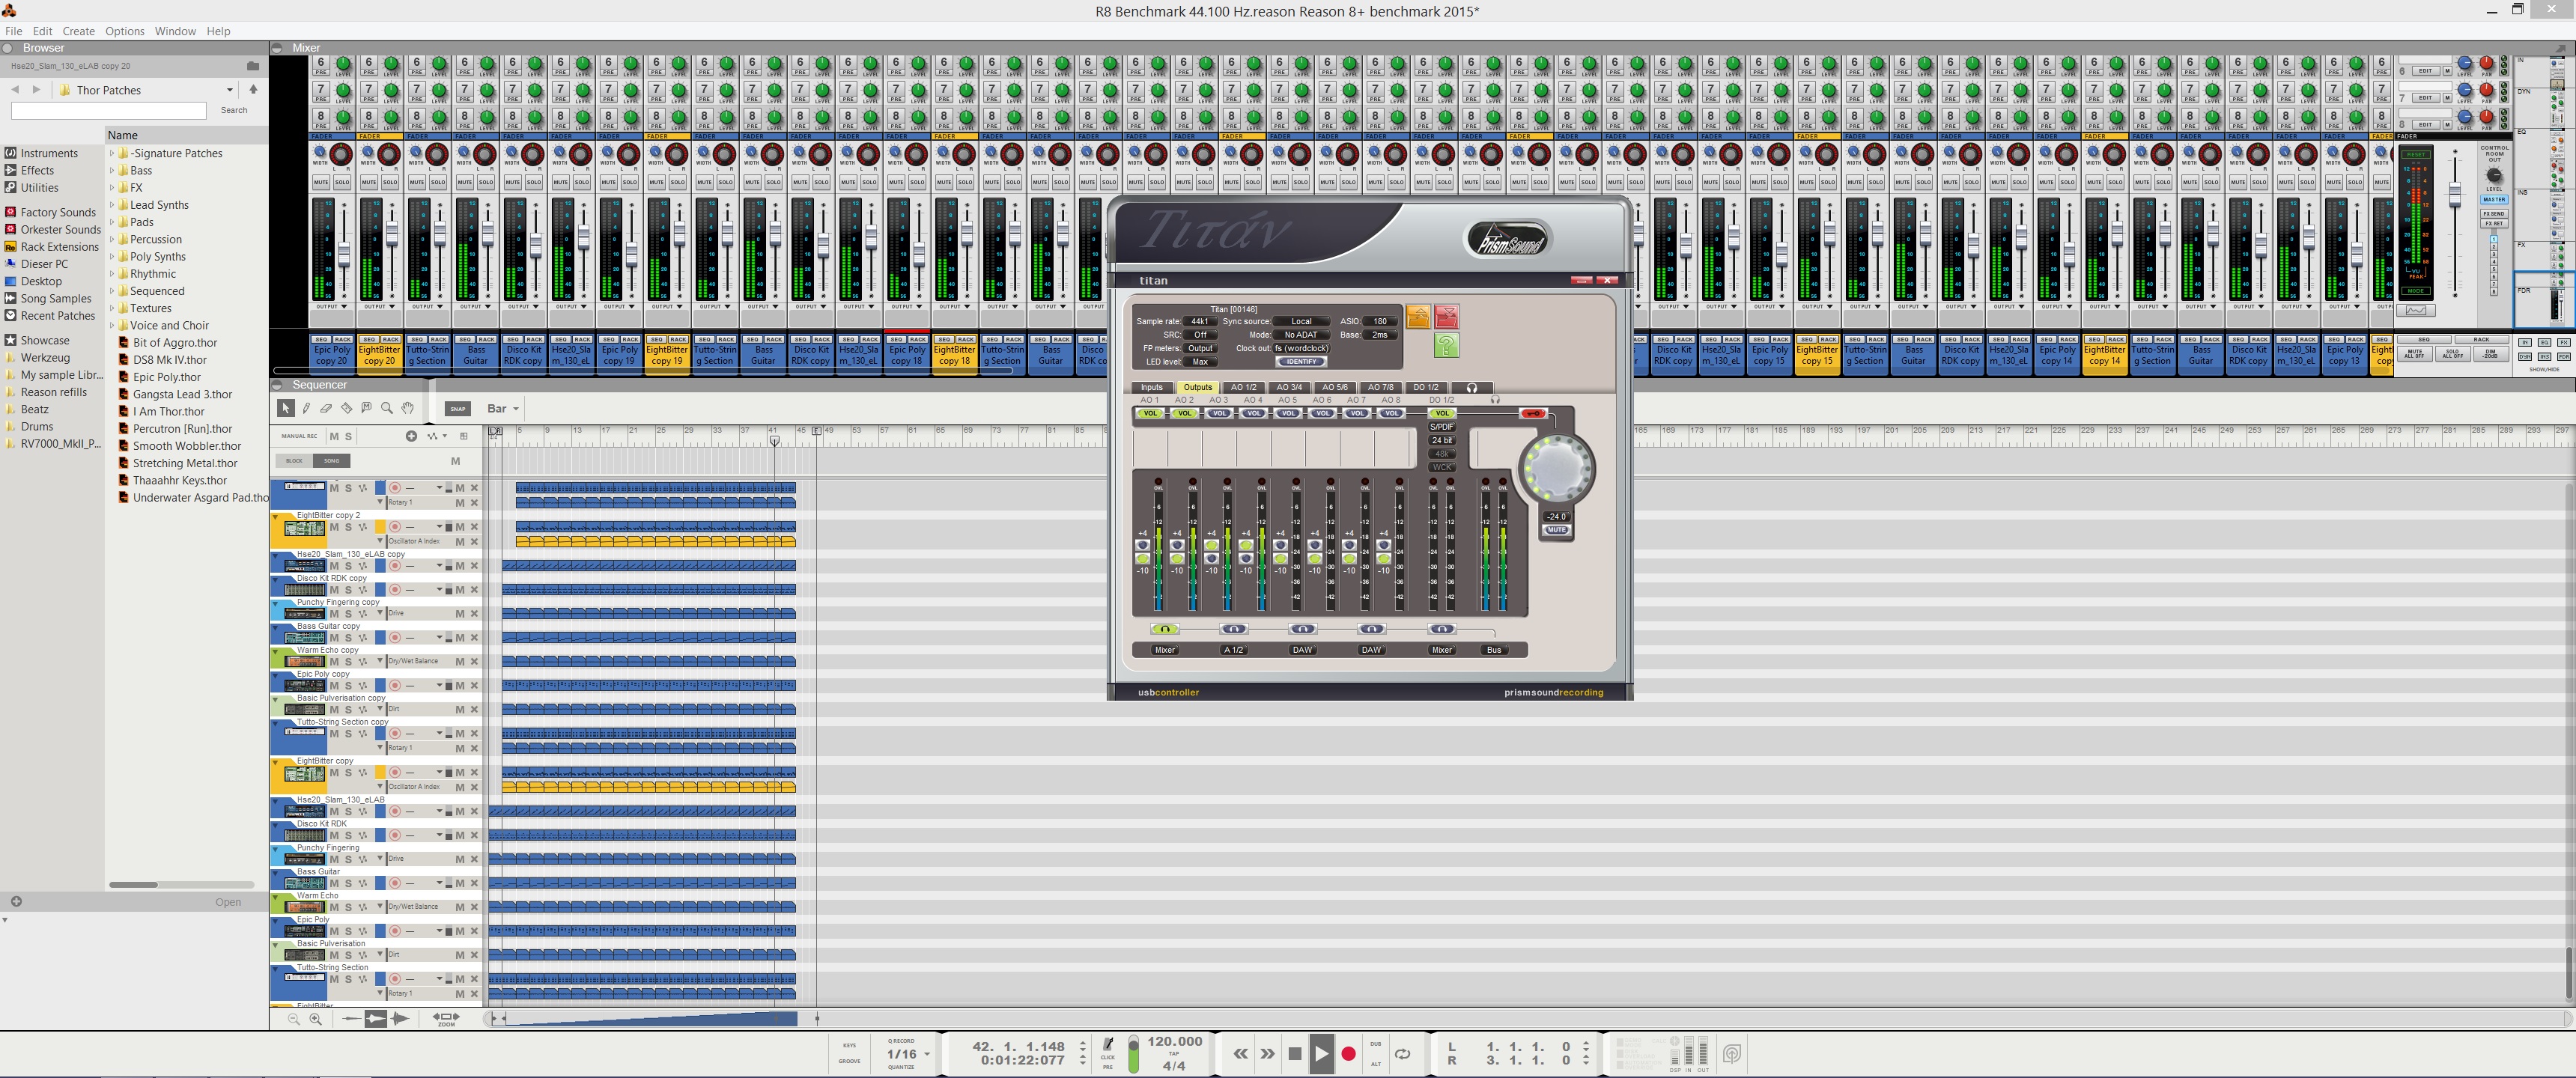
Task: Go up one level with browser up arrow
Action: pos(253,89)
